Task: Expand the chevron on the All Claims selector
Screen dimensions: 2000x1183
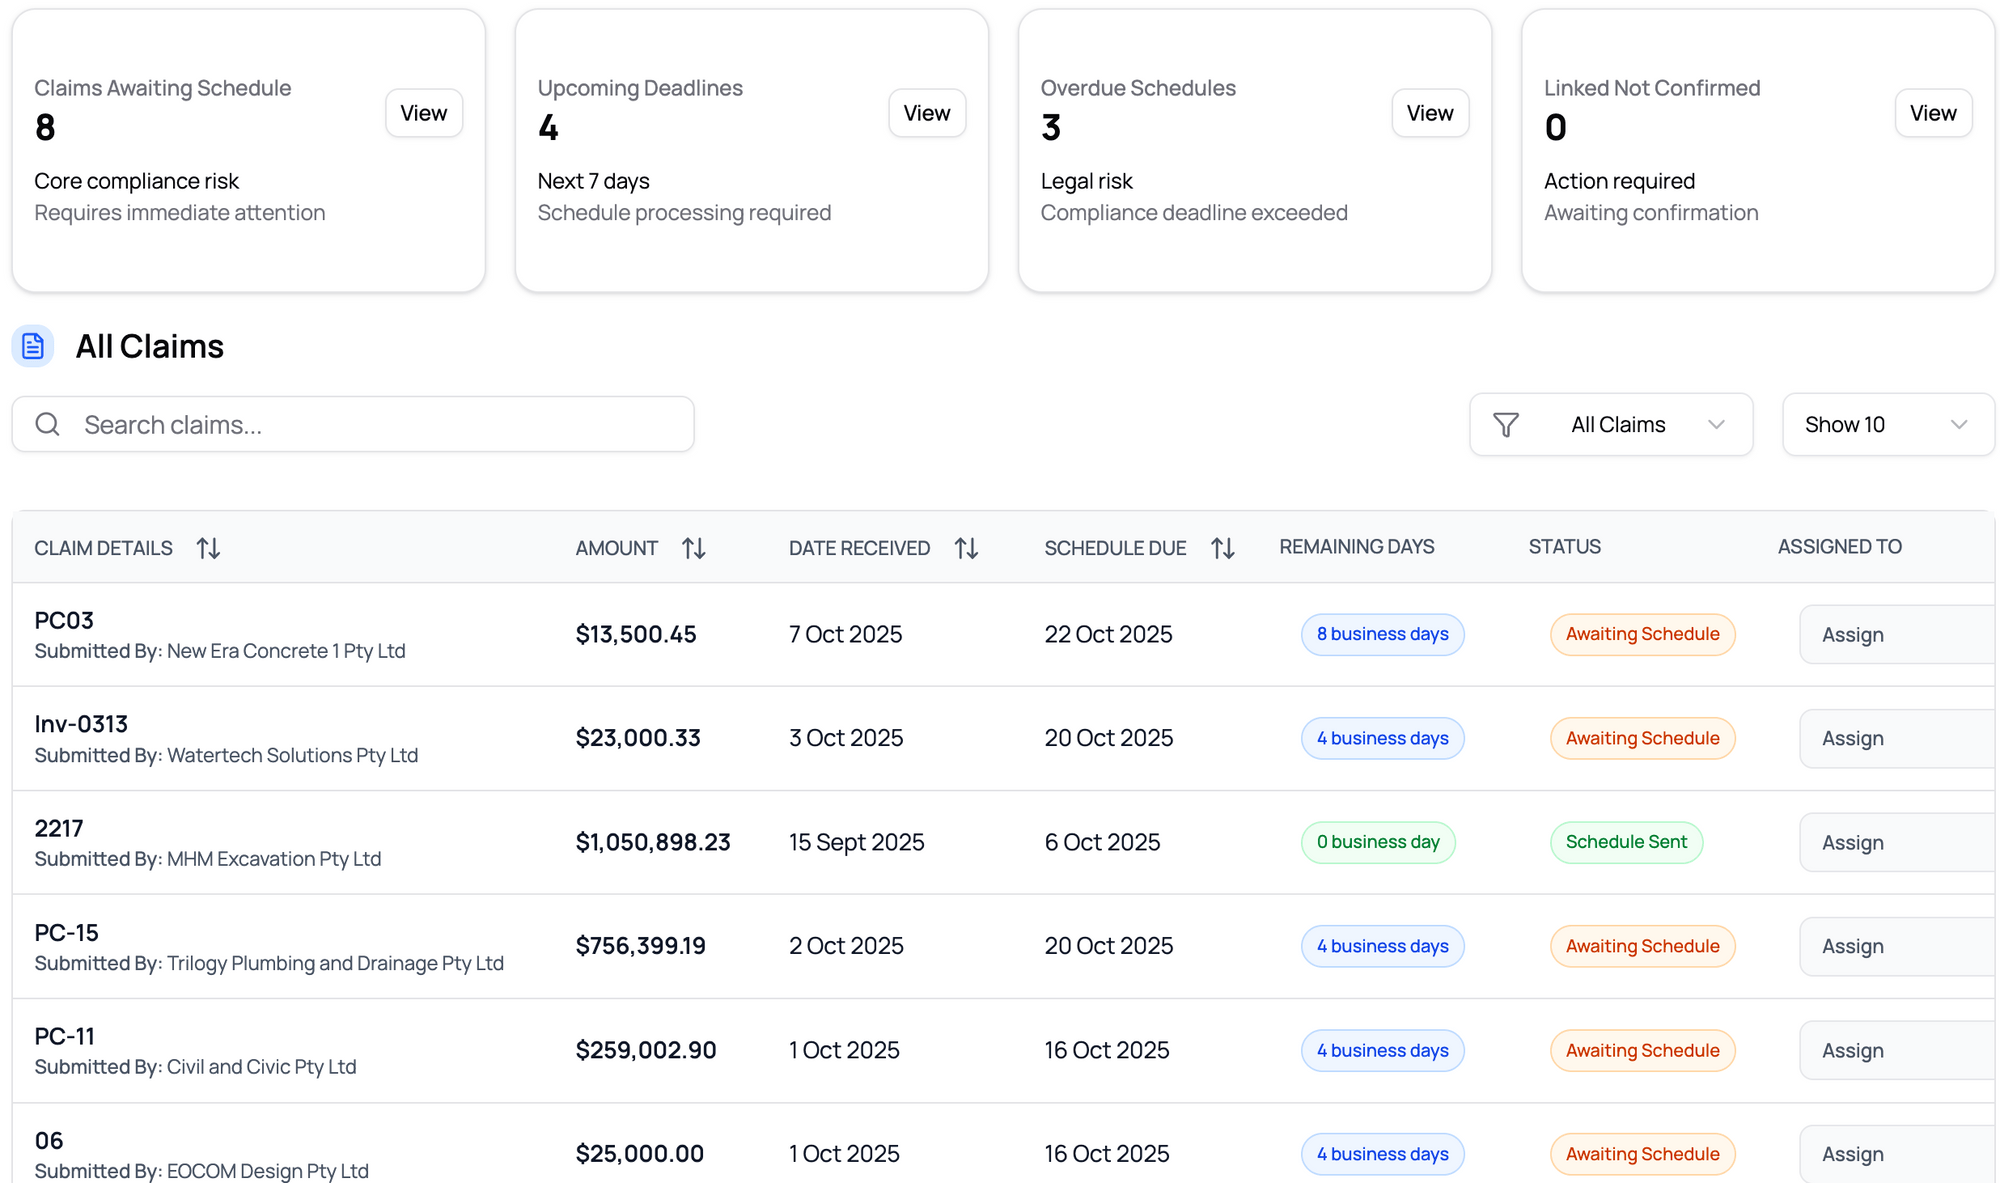Action: click(x=1718, y=424)
